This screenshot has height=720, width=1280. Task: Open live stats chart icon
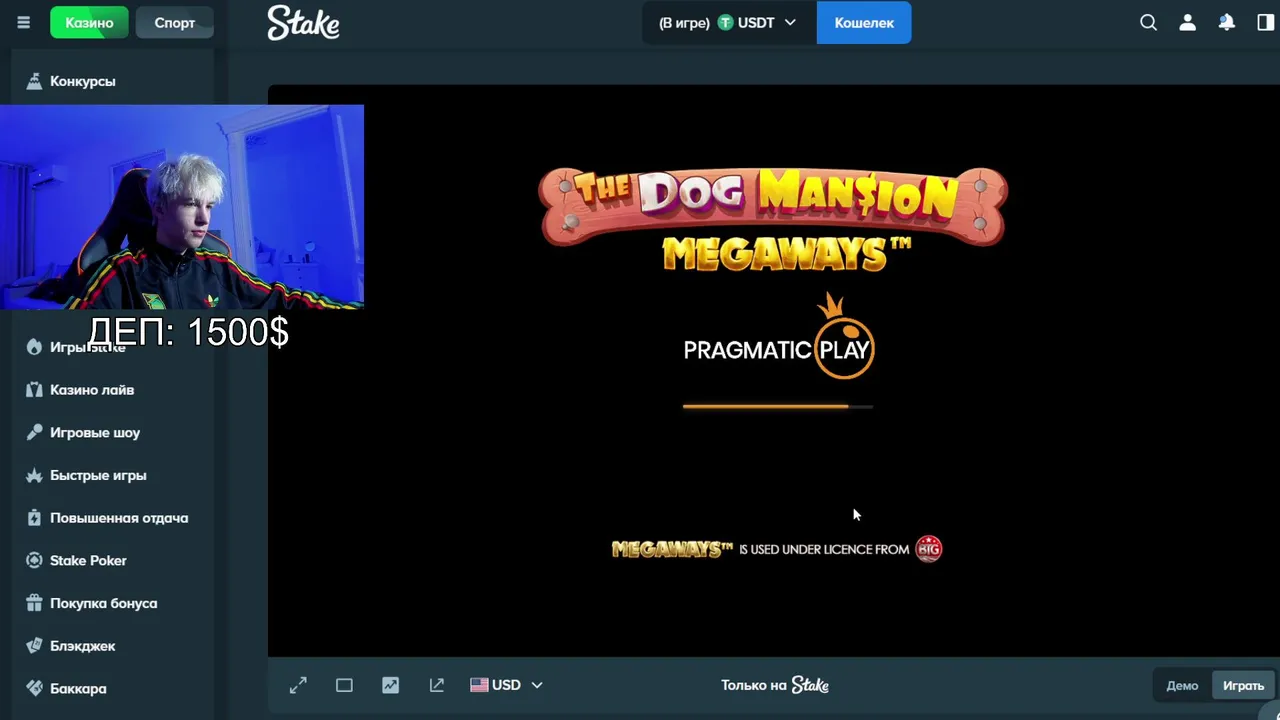coord(390,685)
